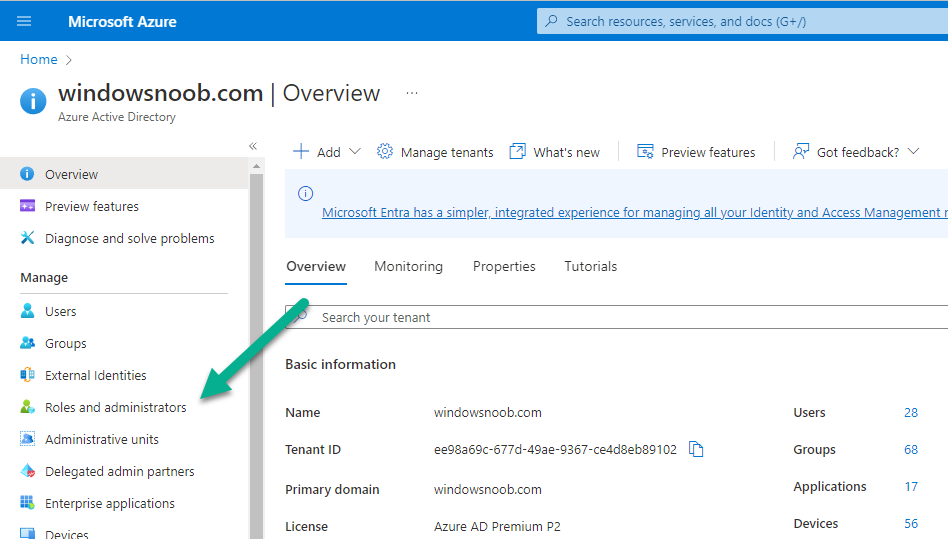Copy the Tenant ID with the copy icon
Viewport: 948px width, 539px height.
pos(696,449)
